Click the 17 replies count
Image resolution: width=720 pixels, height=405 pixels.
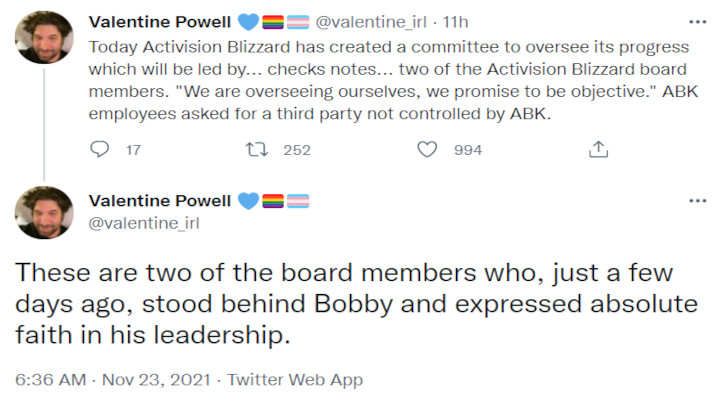click(x=132, y=150)
